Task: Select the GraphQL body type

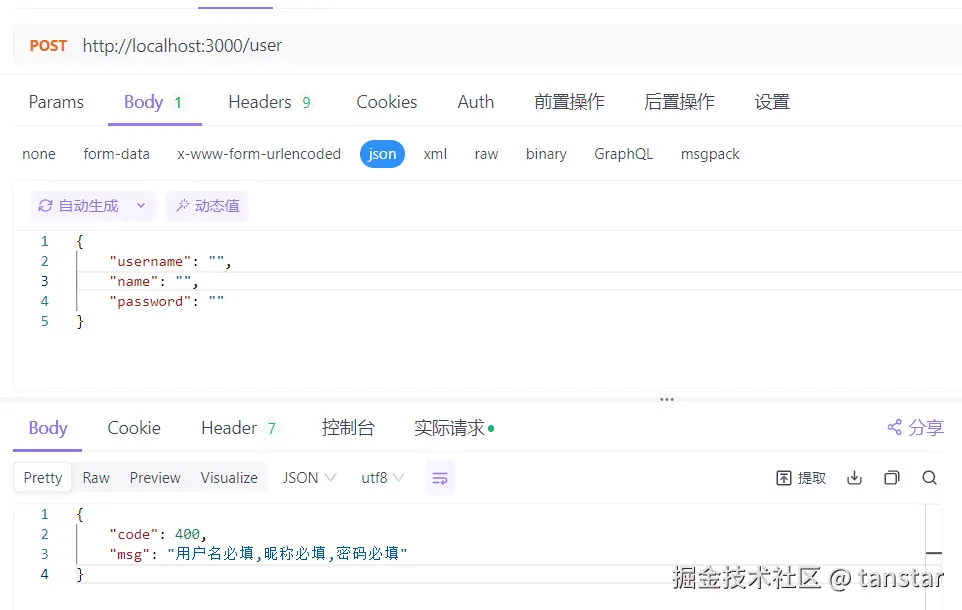Action: (x=623, y=154)
